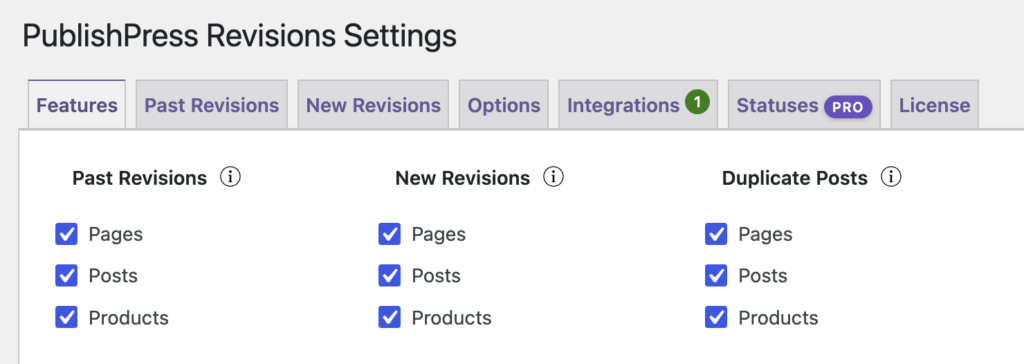Click info icon next to Duplicate Posts heading
The height and width of the screenshot is (364, 1024).
[x=891, y=177]
